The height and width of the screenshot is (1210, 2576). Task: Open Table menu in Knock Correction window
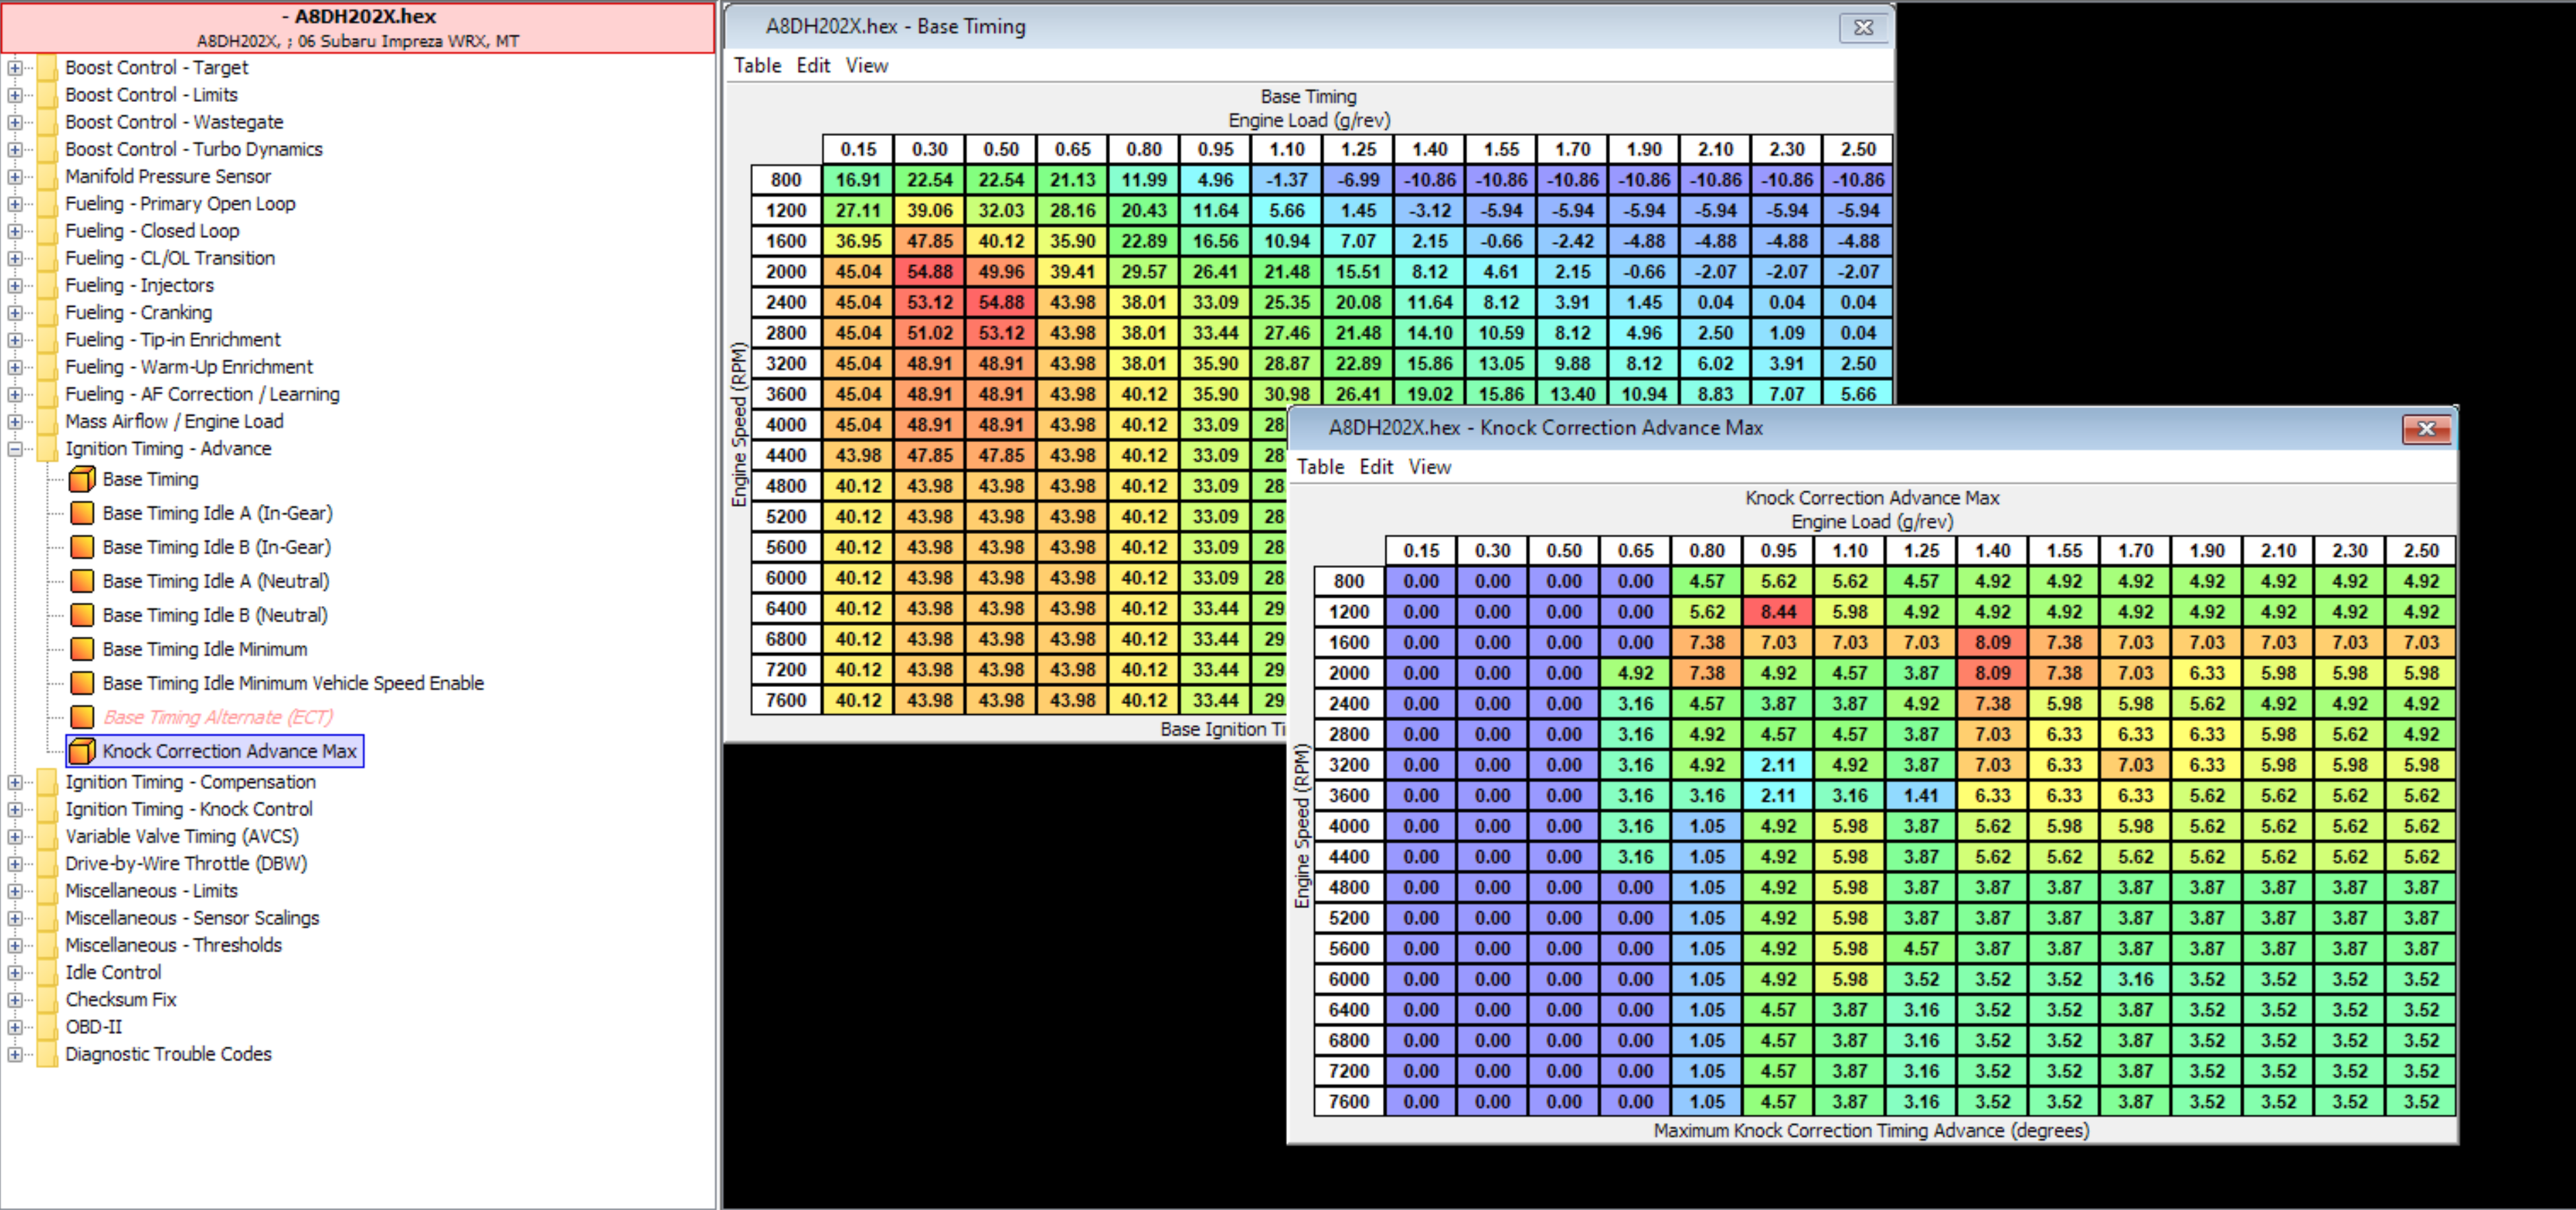coord(1320,467)
